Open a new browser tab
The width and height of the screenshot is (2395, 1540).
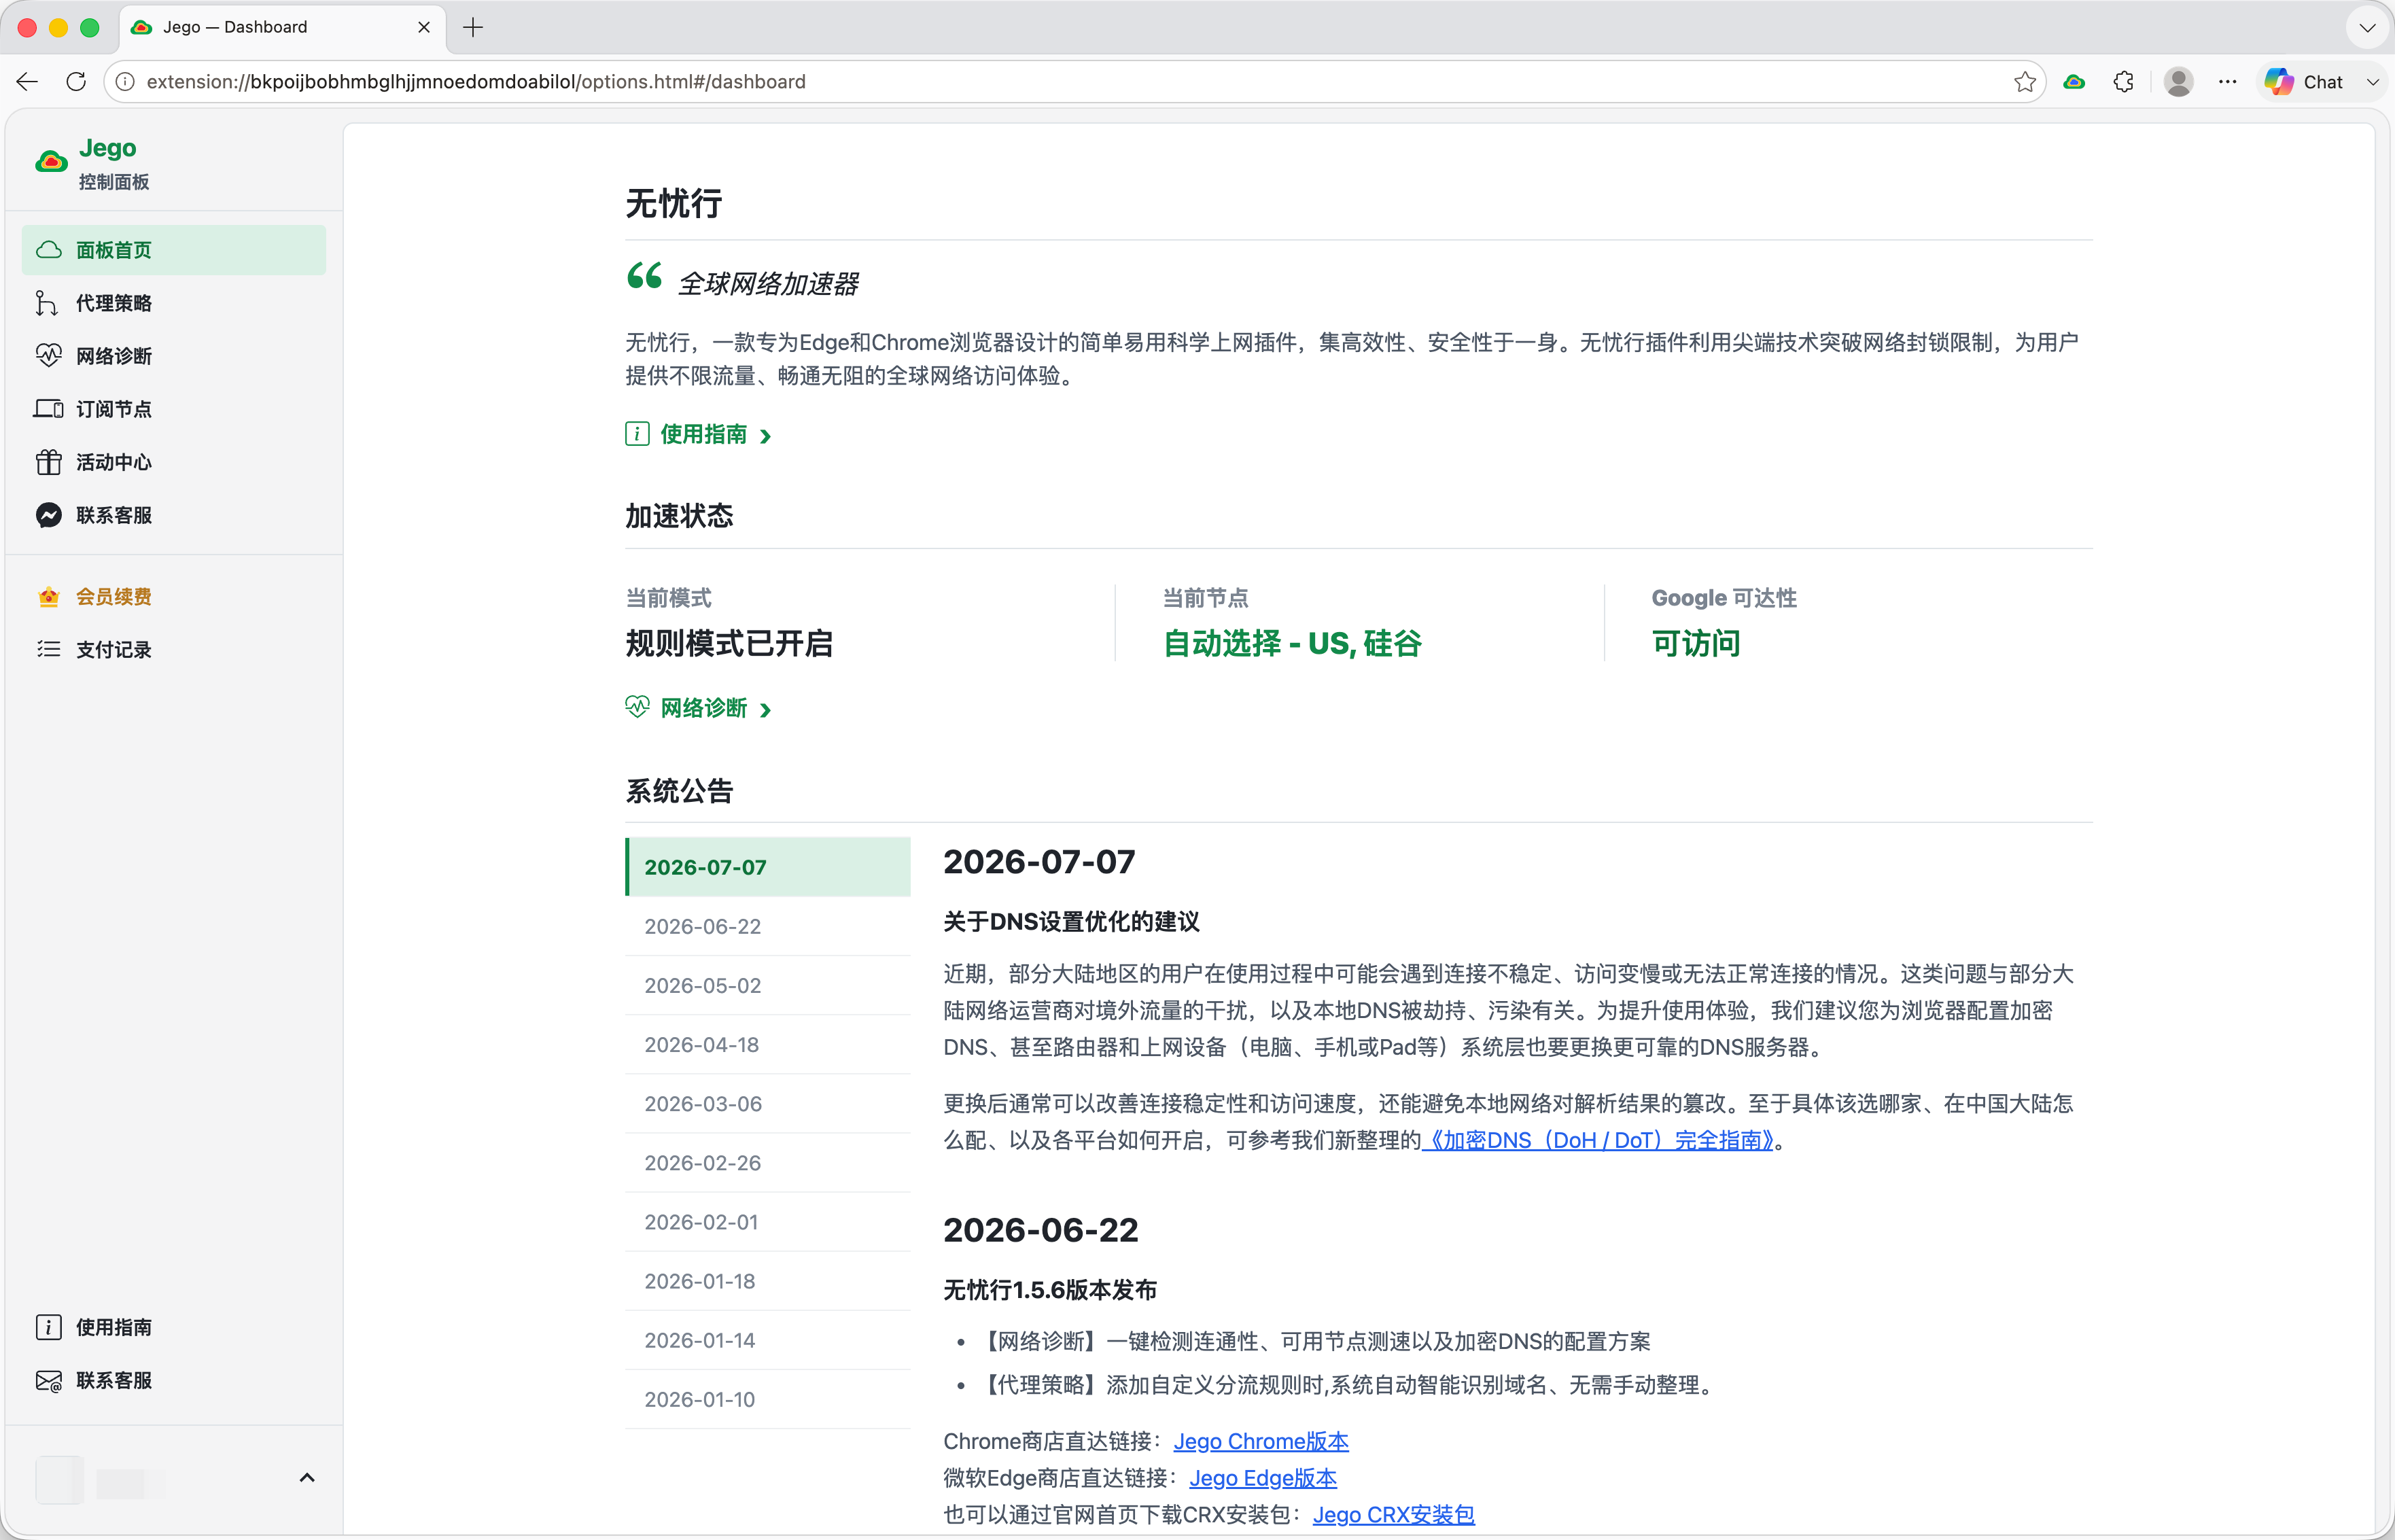[x=473, y=27]
